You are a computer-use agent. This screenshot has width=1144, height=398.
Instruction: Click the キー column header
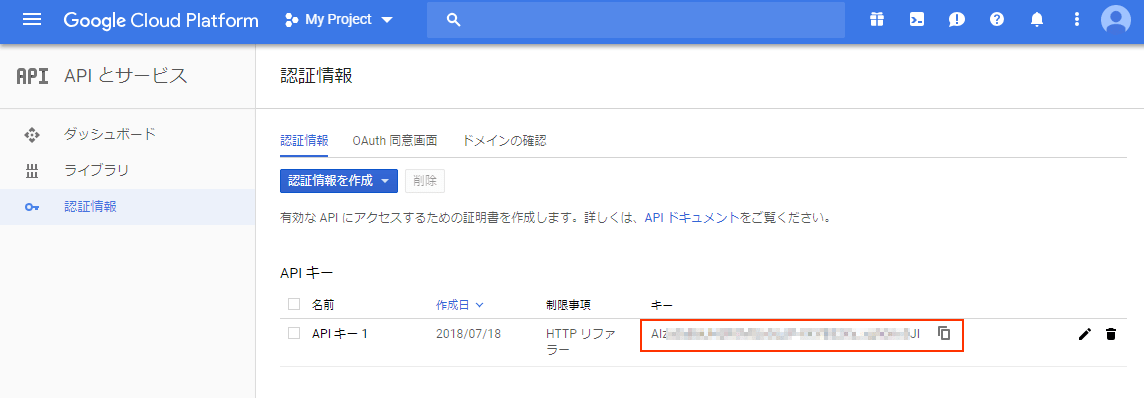coord(662,305)
